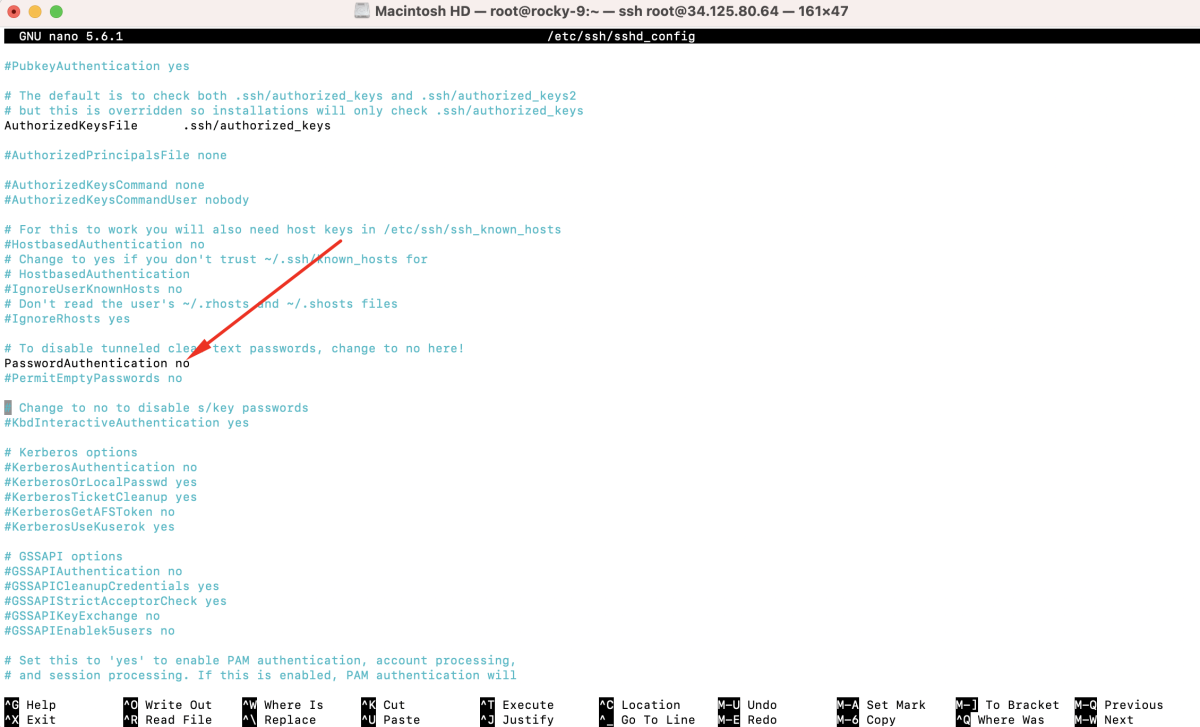Click the ^_ Go To Line shortcut
Screen dimensions: 1200x727
[x=647, y=720]
